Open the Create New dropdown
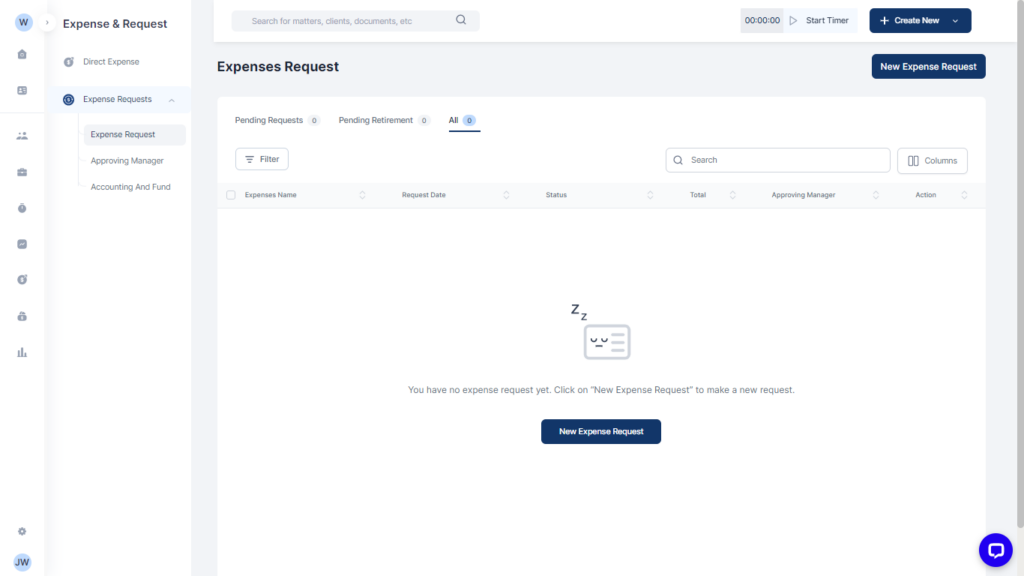This screenshot has height=576, width=1024. [920, 20]
